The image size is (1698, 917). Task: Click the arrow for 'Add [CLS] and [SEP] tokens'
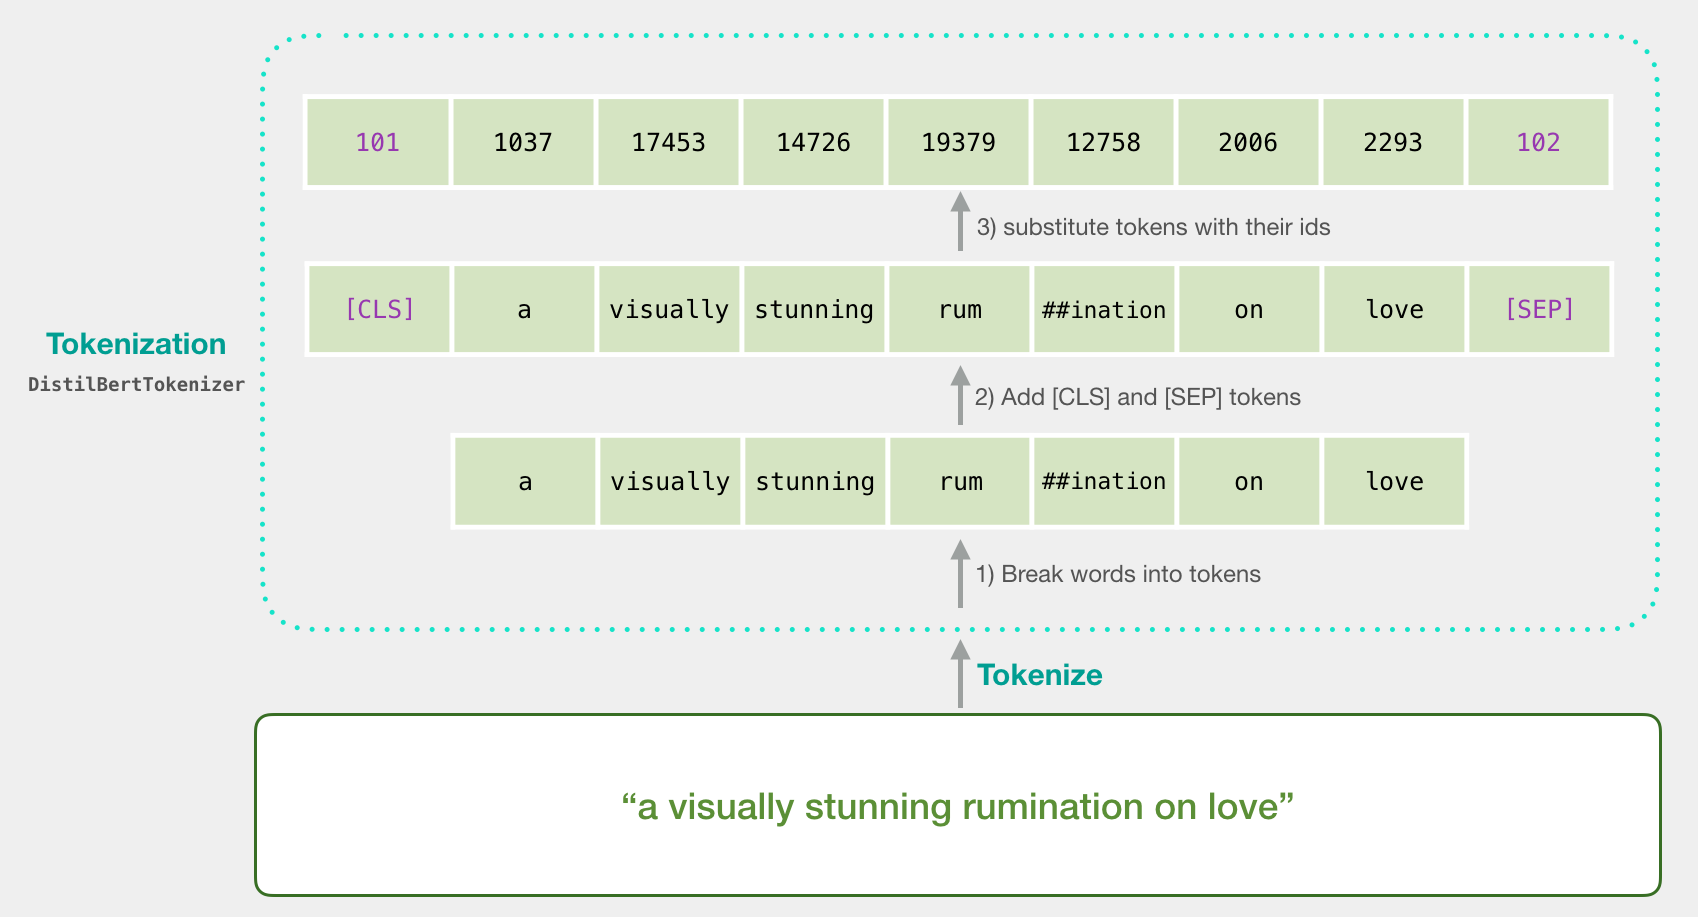click(960, 390)
